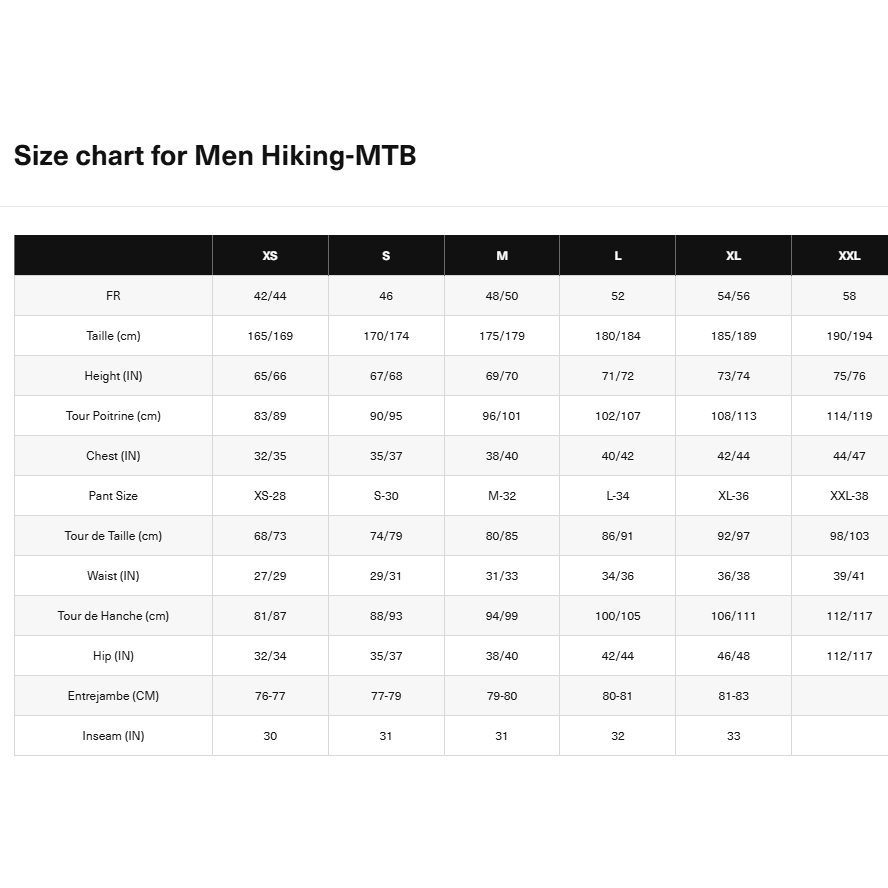Select the Taille (cm) row label
The image size is (888, 888).
tap(113, 336)
